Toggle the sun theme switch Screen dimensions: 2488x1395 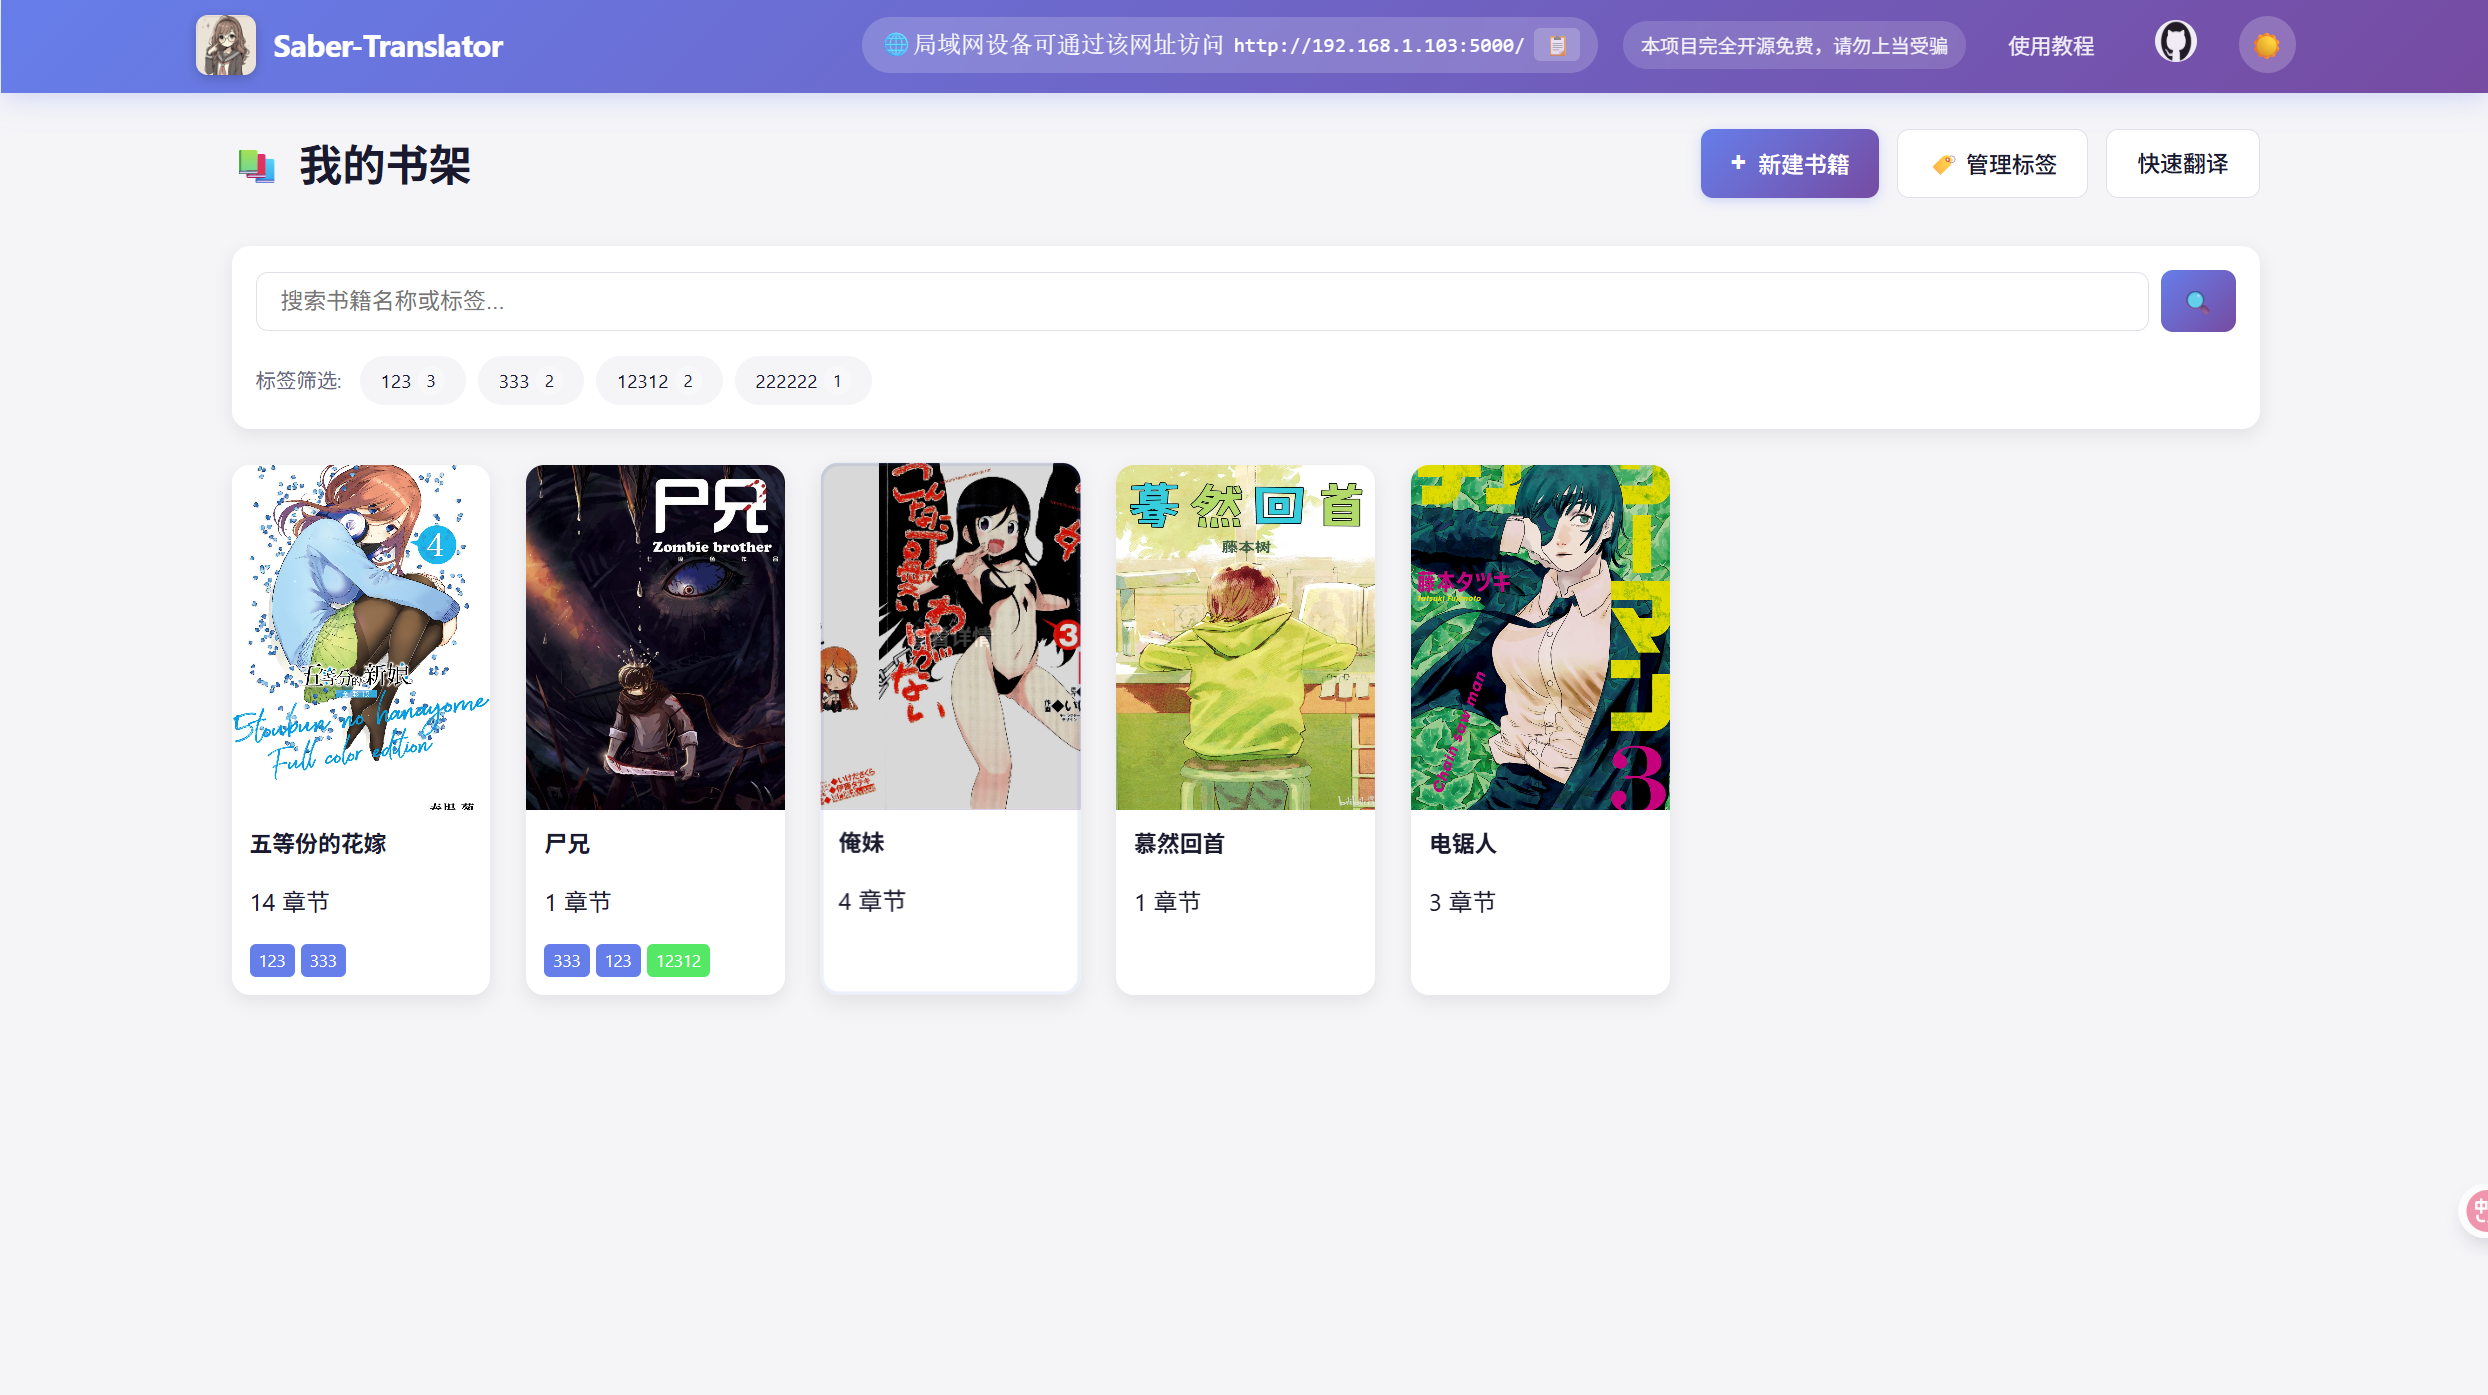point(2266,46)
